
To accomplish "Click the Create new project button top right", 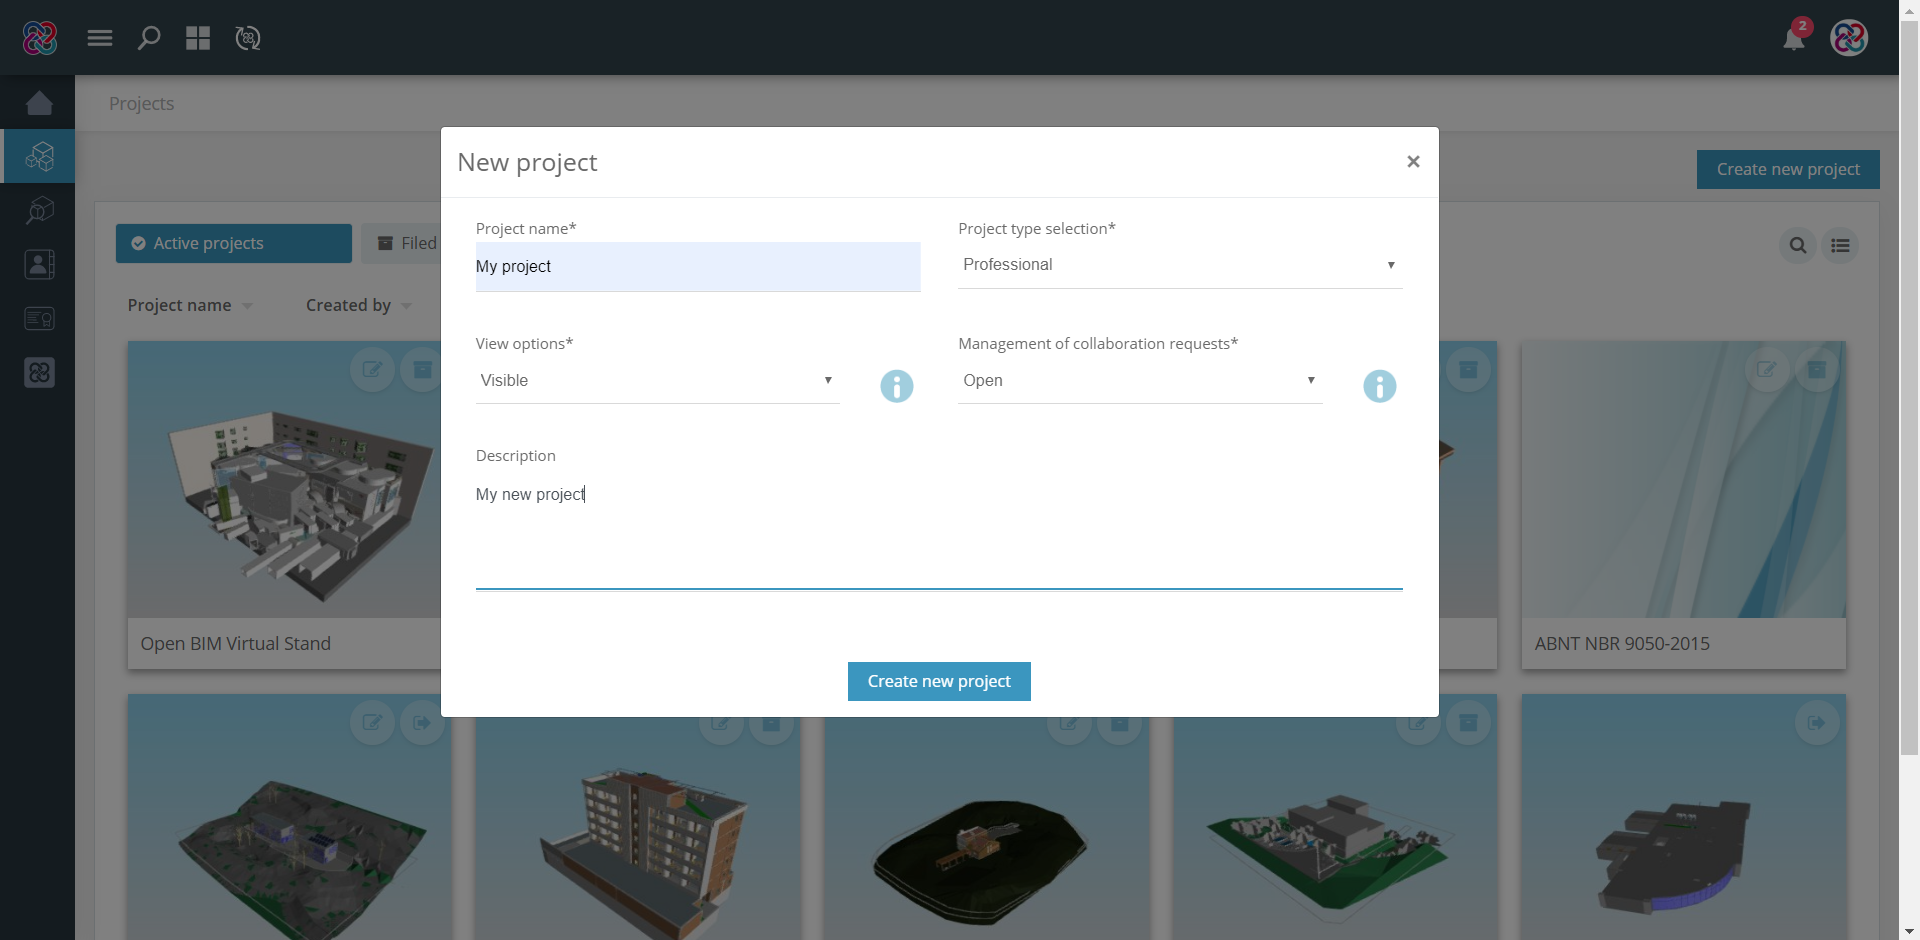I will coord(1788,169).
